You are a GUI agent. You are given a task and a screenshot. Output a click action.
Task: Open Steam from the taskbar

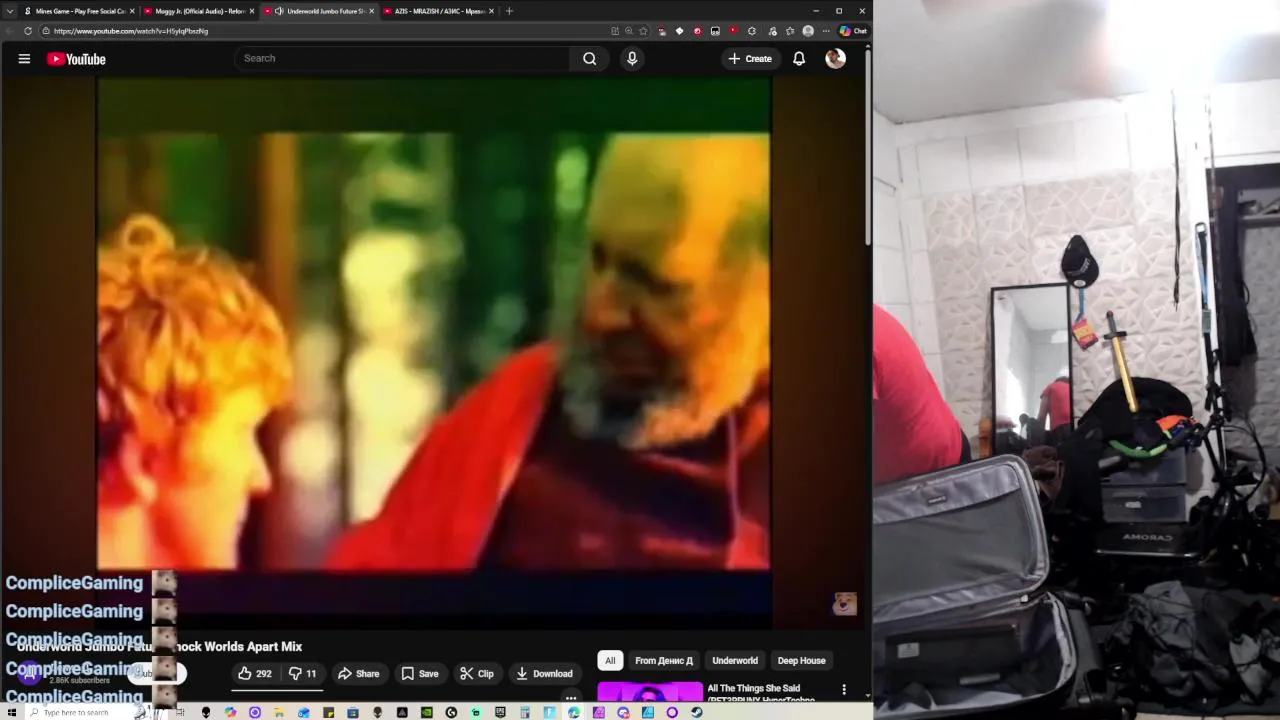[697, 712]
